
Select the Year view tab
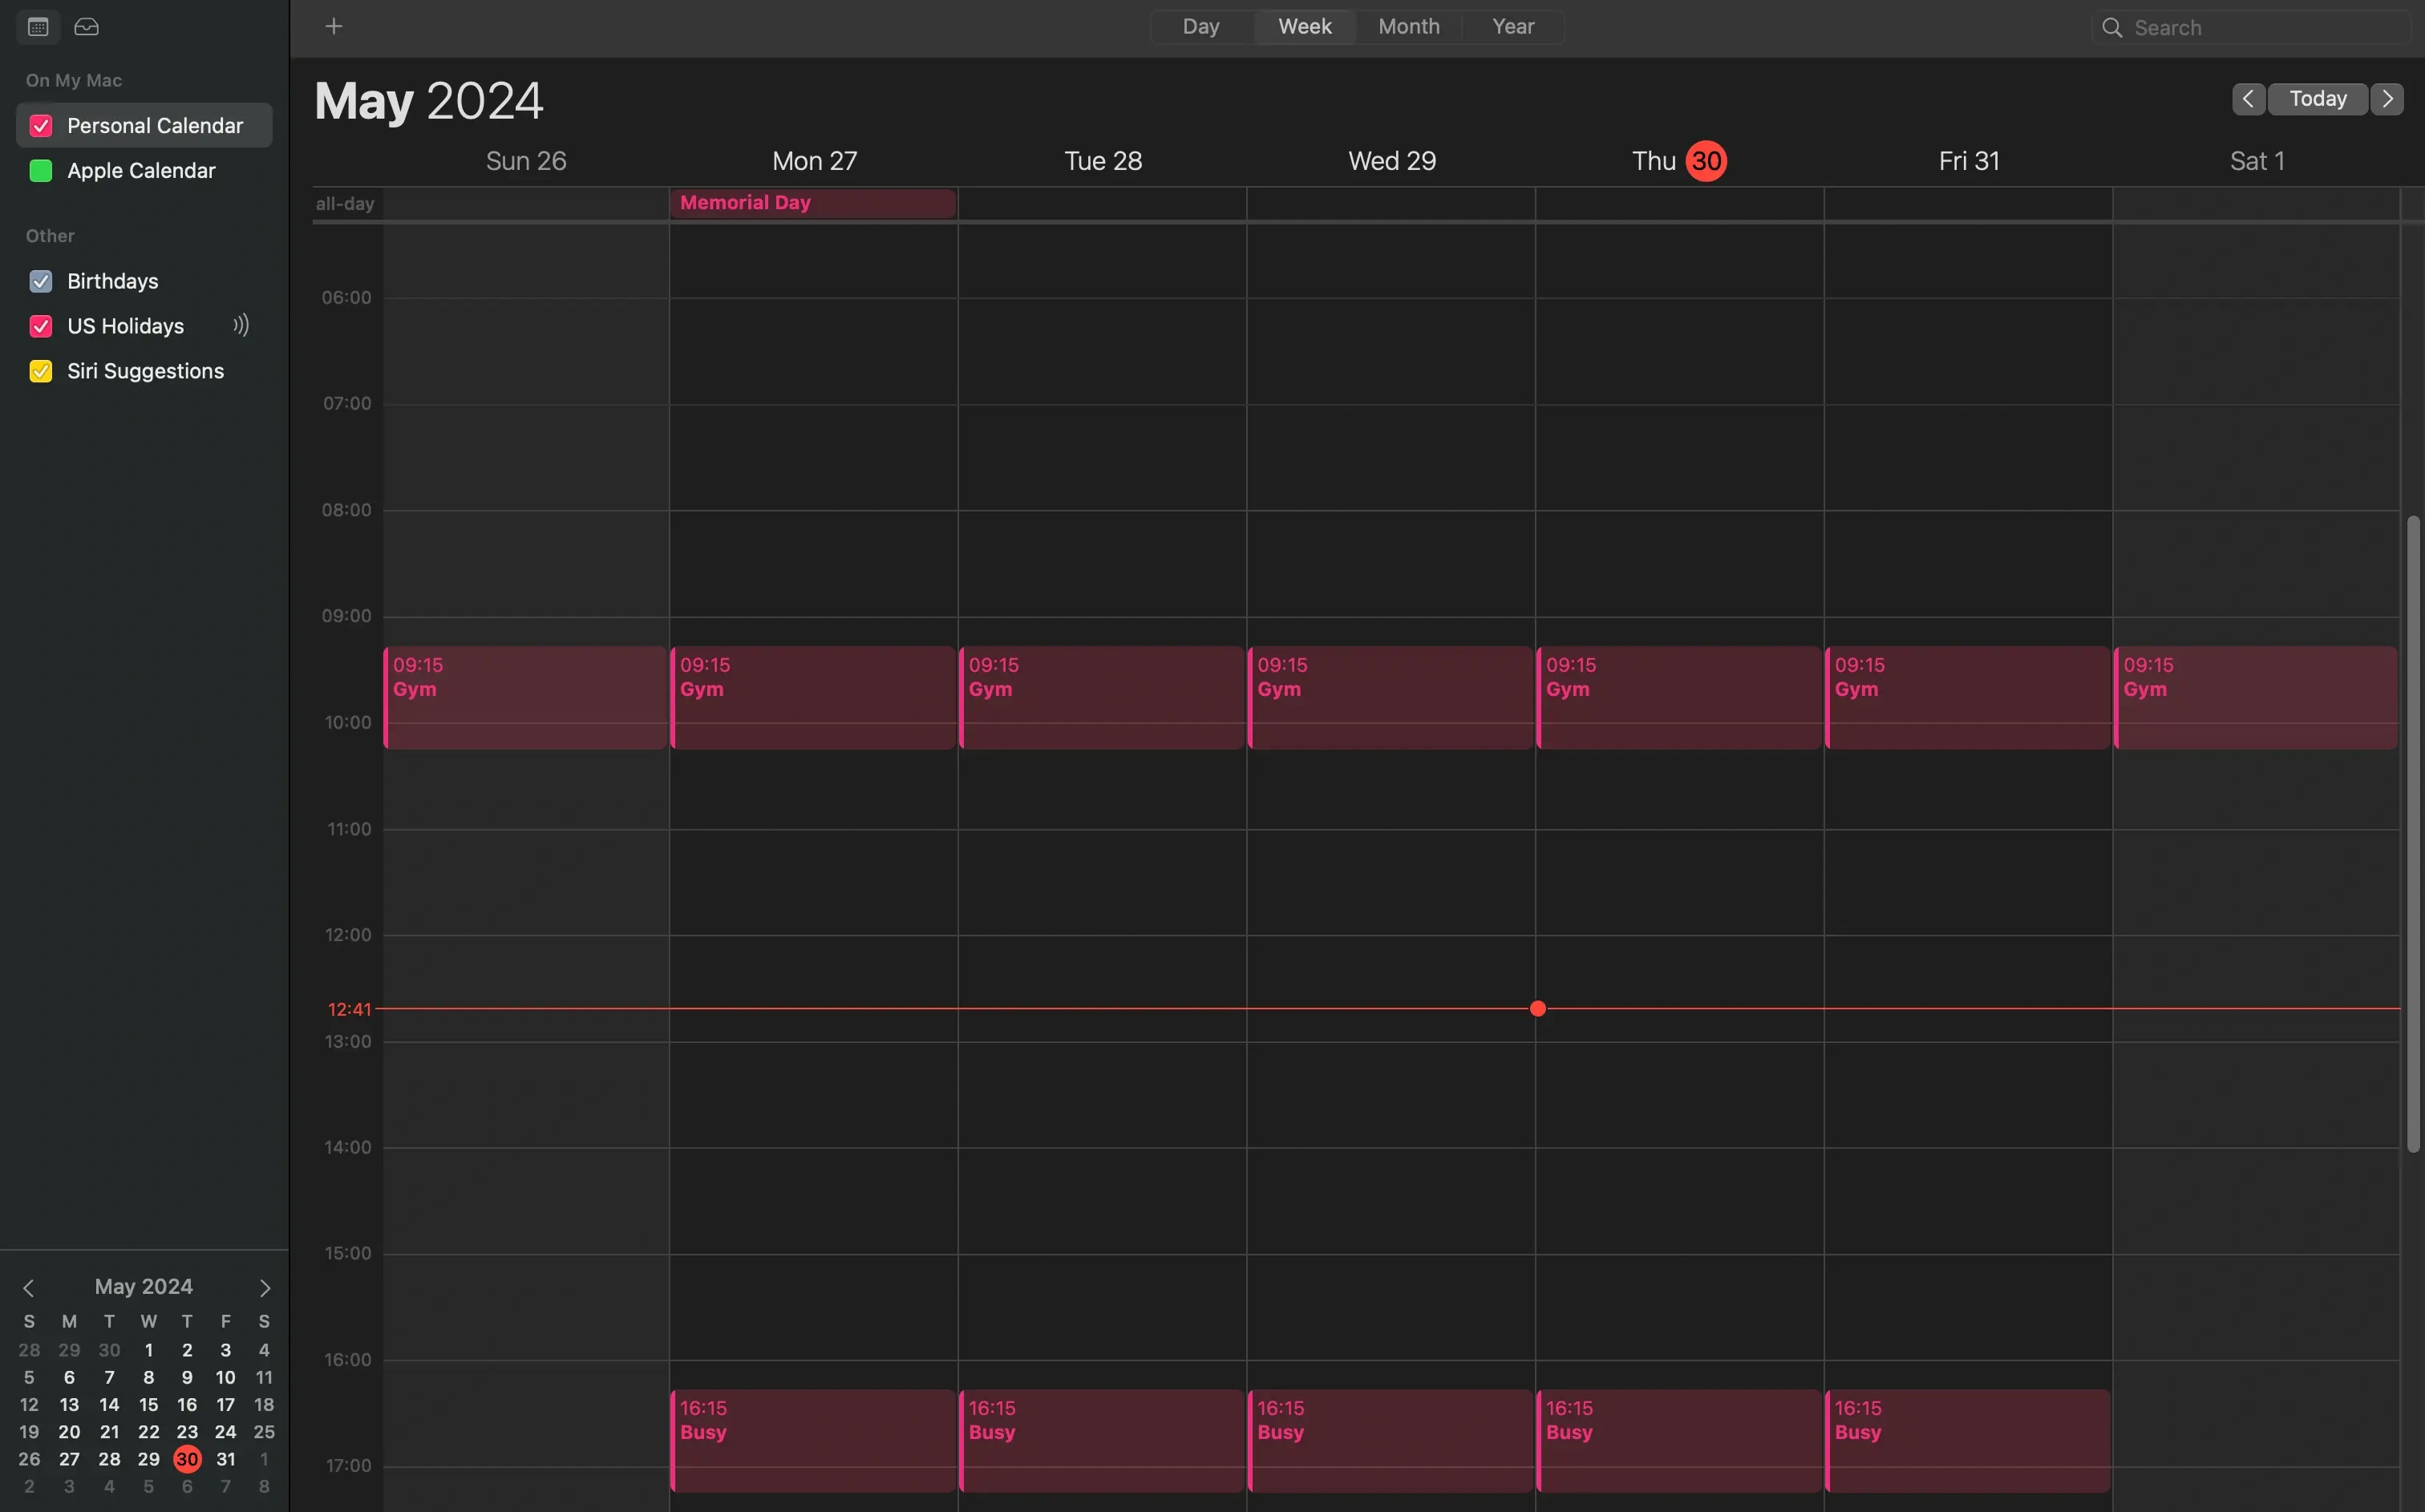click(x=1512, y=27)
